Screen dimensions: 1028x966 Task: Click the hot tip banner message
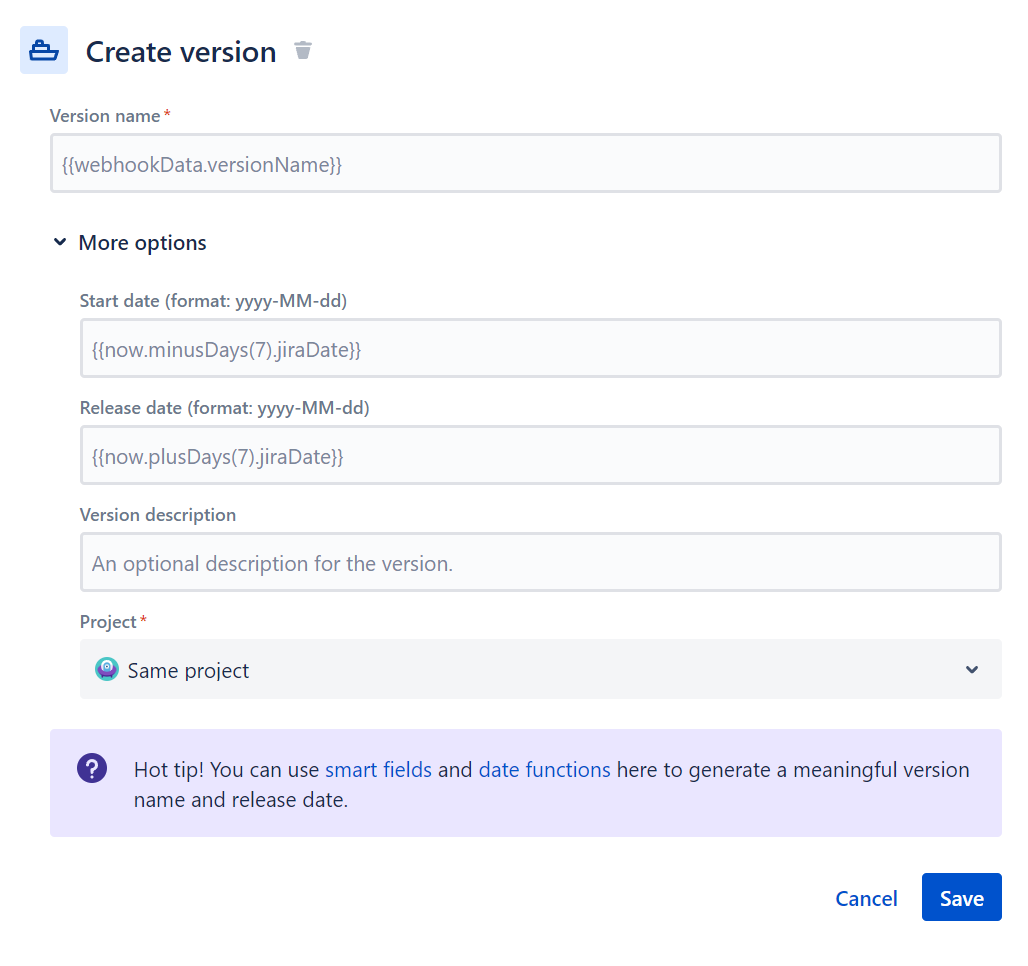point(551,783)
